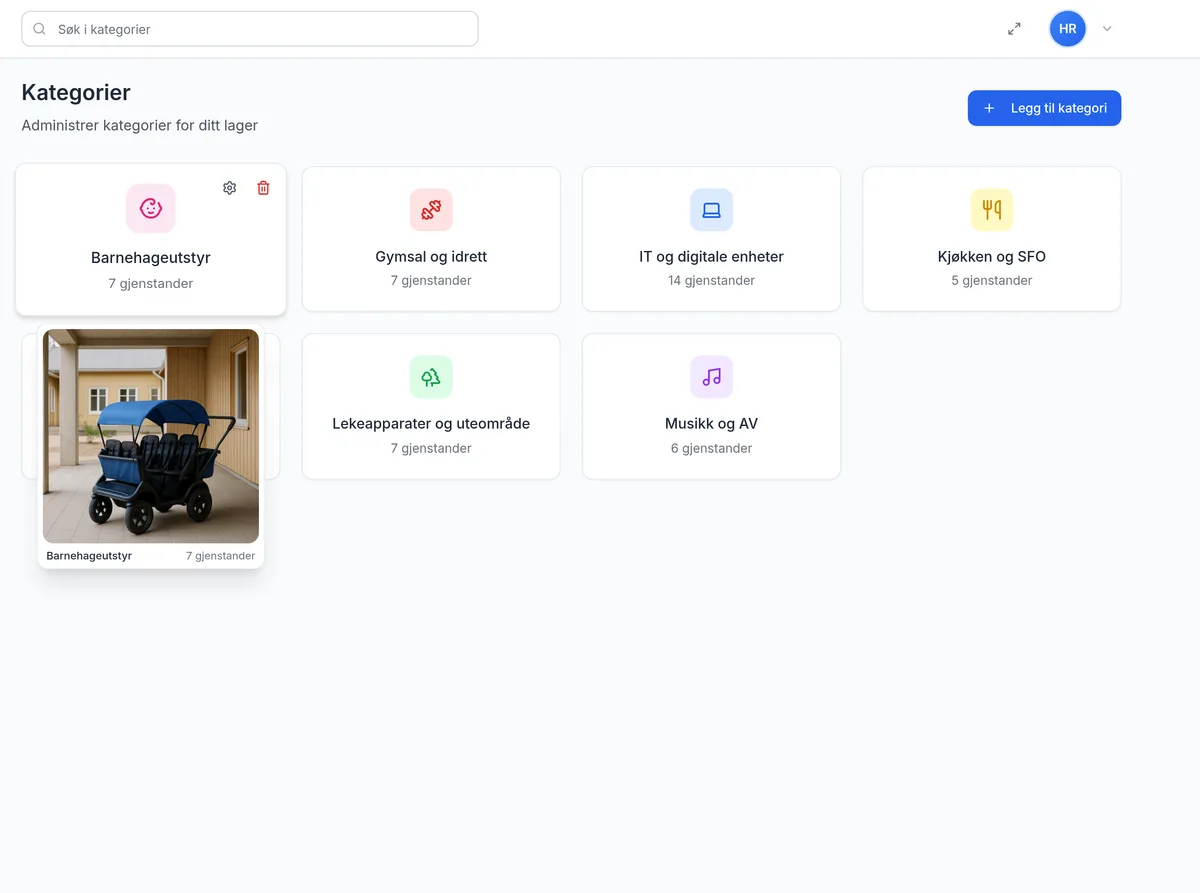Open the Lekeapparater og uteområde title
The width and height of the screenshot is (1200, 893).
coord(431,424)
